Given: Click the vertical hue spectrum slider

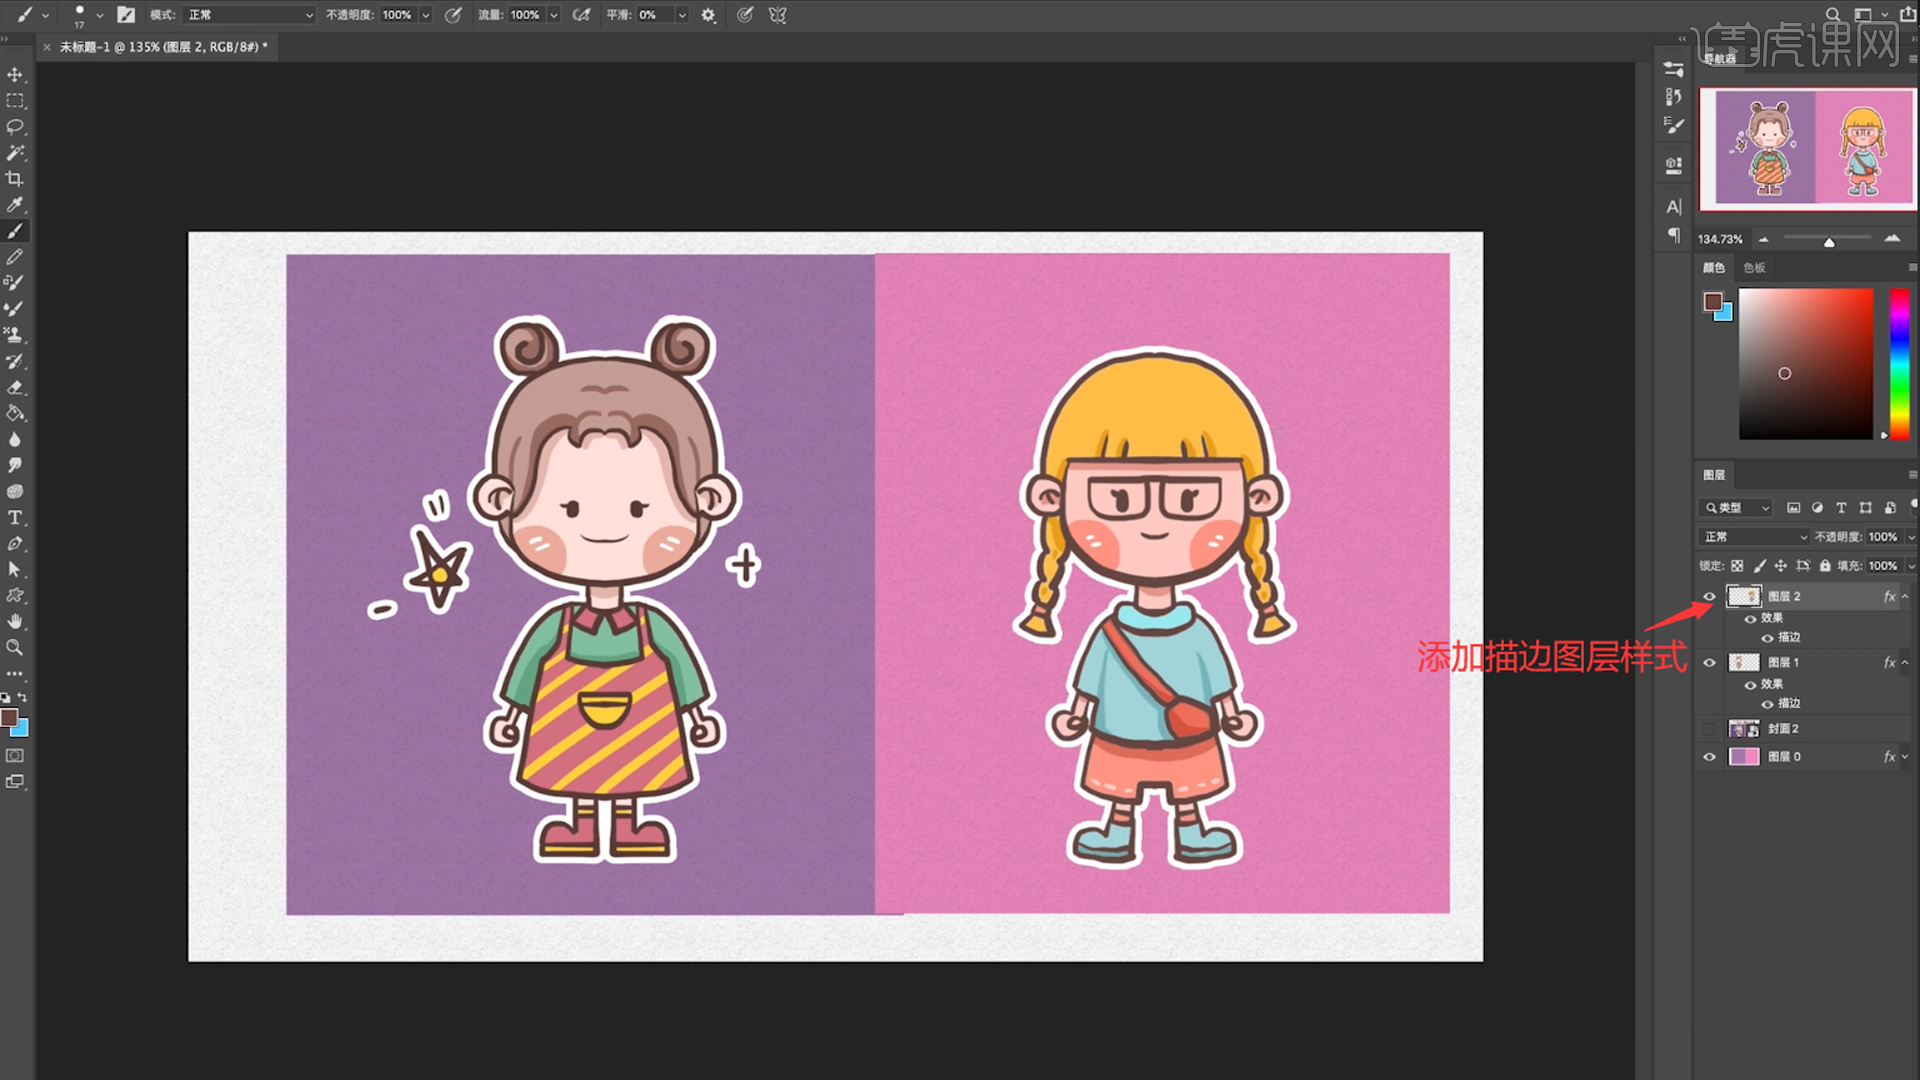Looking at the screenshot, I should pos(1899,365).
